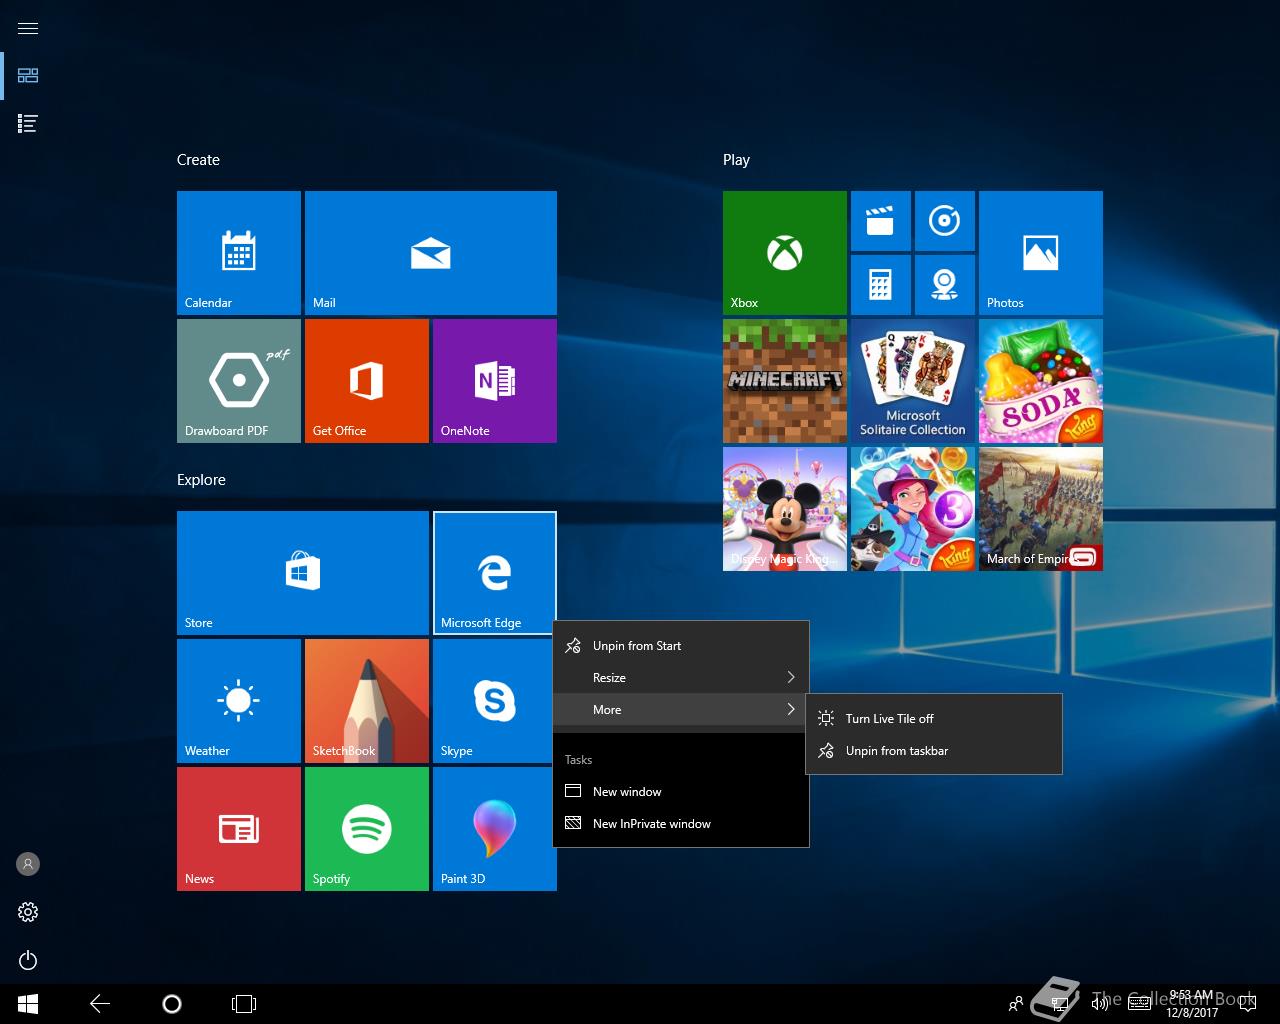Switch to All apps list view

[28, 124]
